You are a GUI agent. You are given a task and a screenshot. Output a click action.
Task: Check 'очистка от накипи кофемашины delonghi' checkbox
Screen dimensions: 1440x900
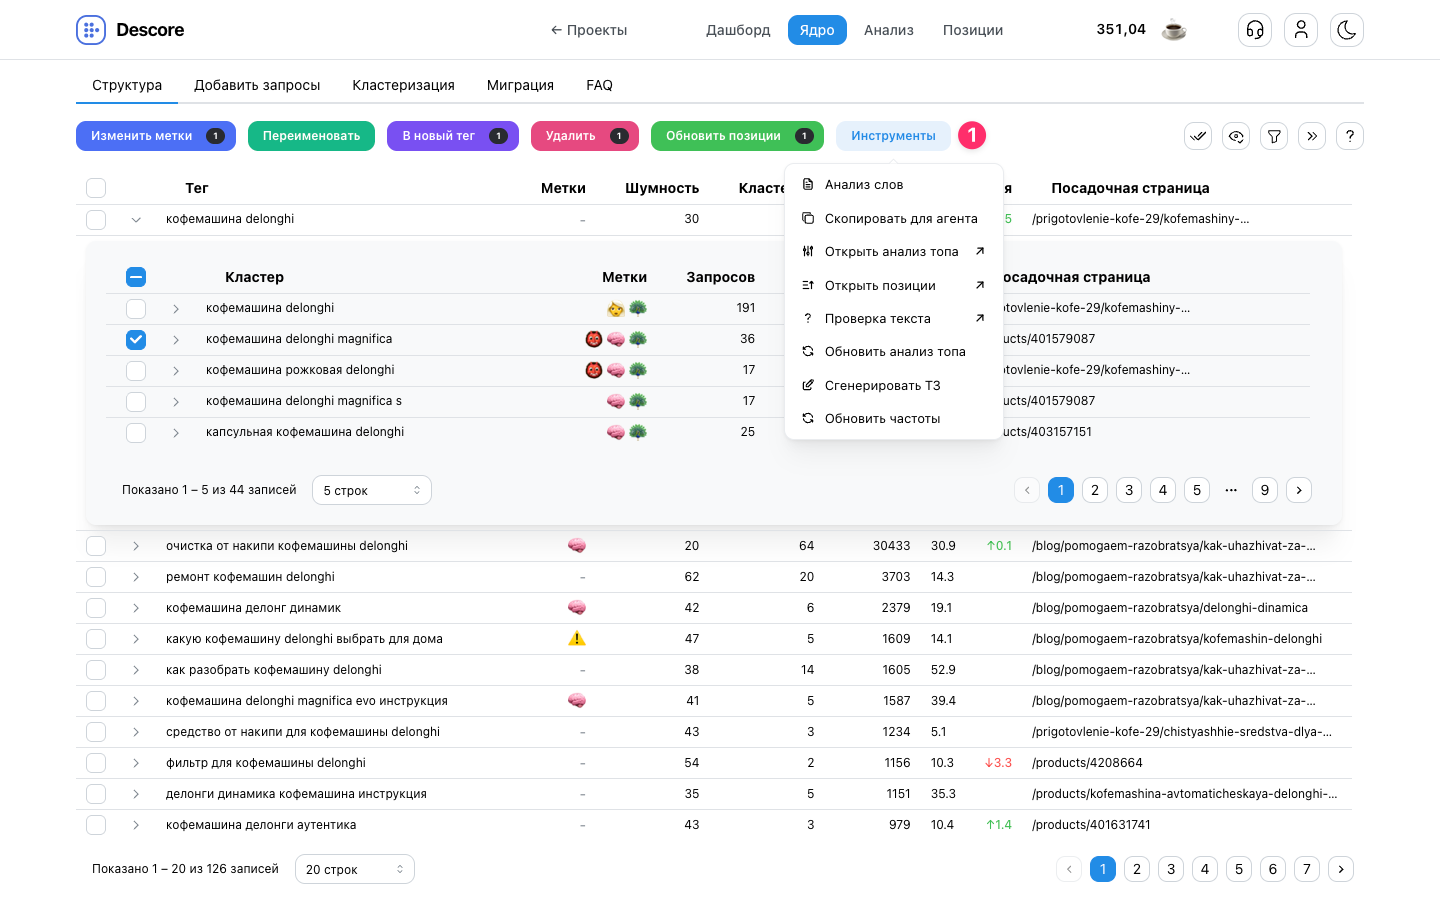tap(96, 546)
